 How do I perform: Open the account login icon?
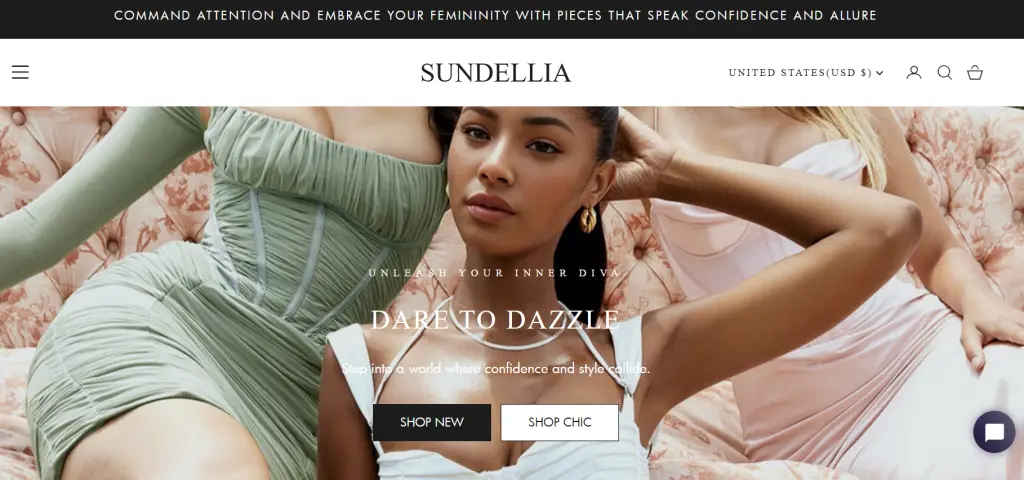coord(914,72)
